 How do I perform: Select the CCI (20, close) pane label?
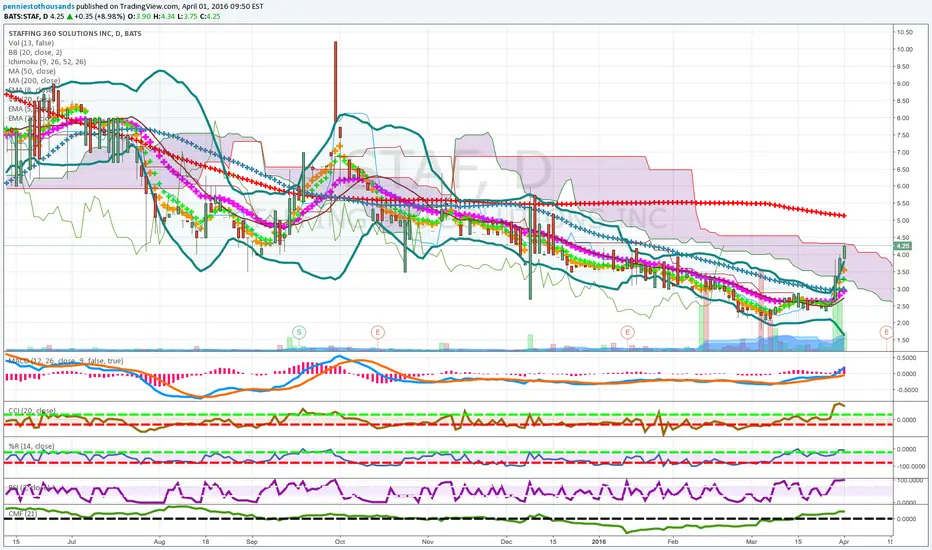pos(32,411)
